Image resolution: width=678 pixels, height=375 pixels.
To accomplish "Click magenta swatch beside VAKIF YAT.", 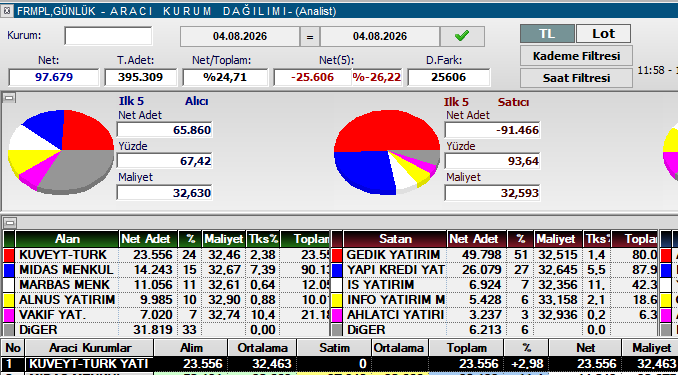I will [x=9, y=315].
